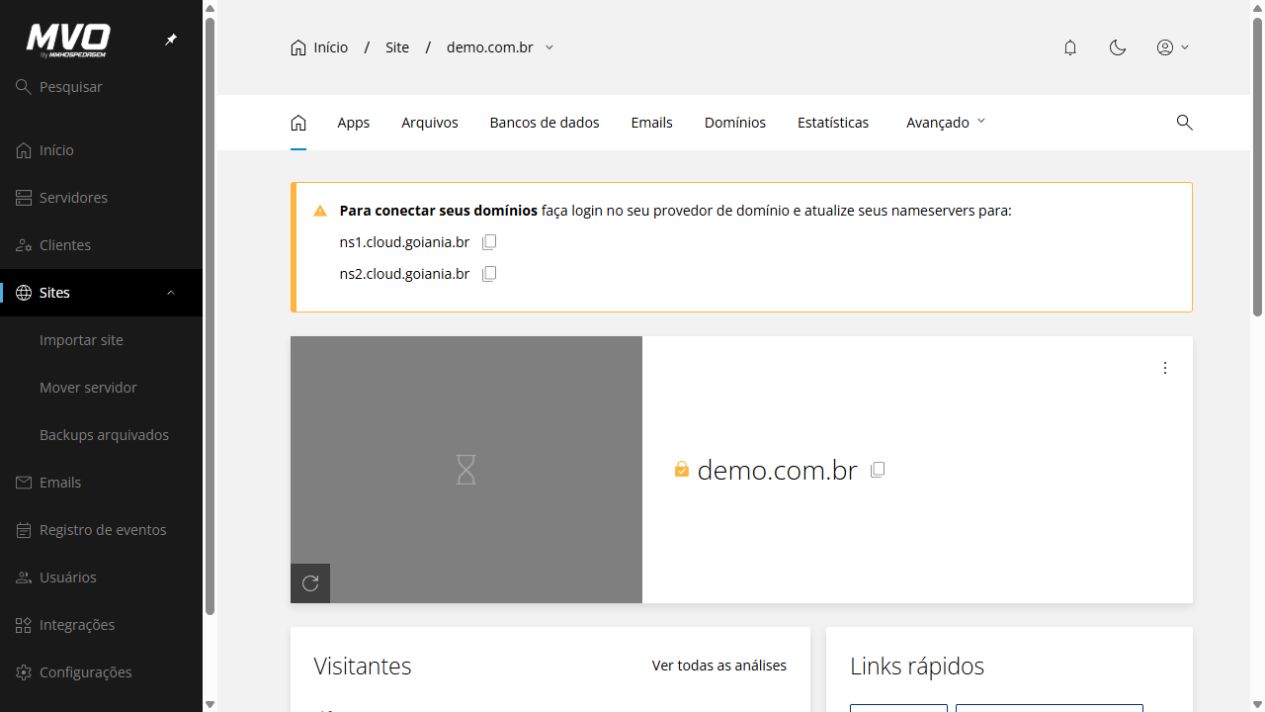
Task: Click the site preview thumbnail
Action: [x=466, y=469]
